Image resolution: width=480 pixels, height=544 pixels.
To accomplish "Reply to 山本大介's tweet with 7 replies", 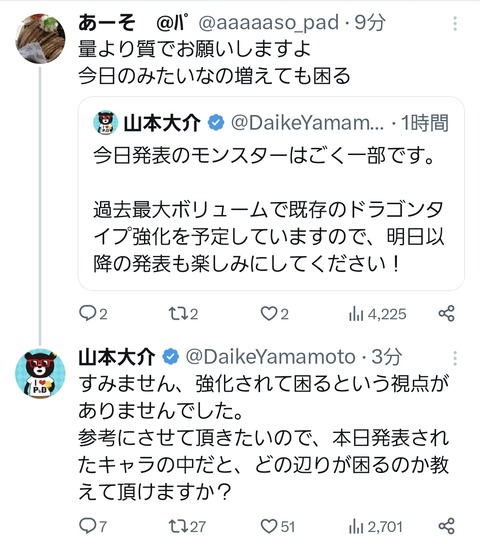I will [93, 526].
